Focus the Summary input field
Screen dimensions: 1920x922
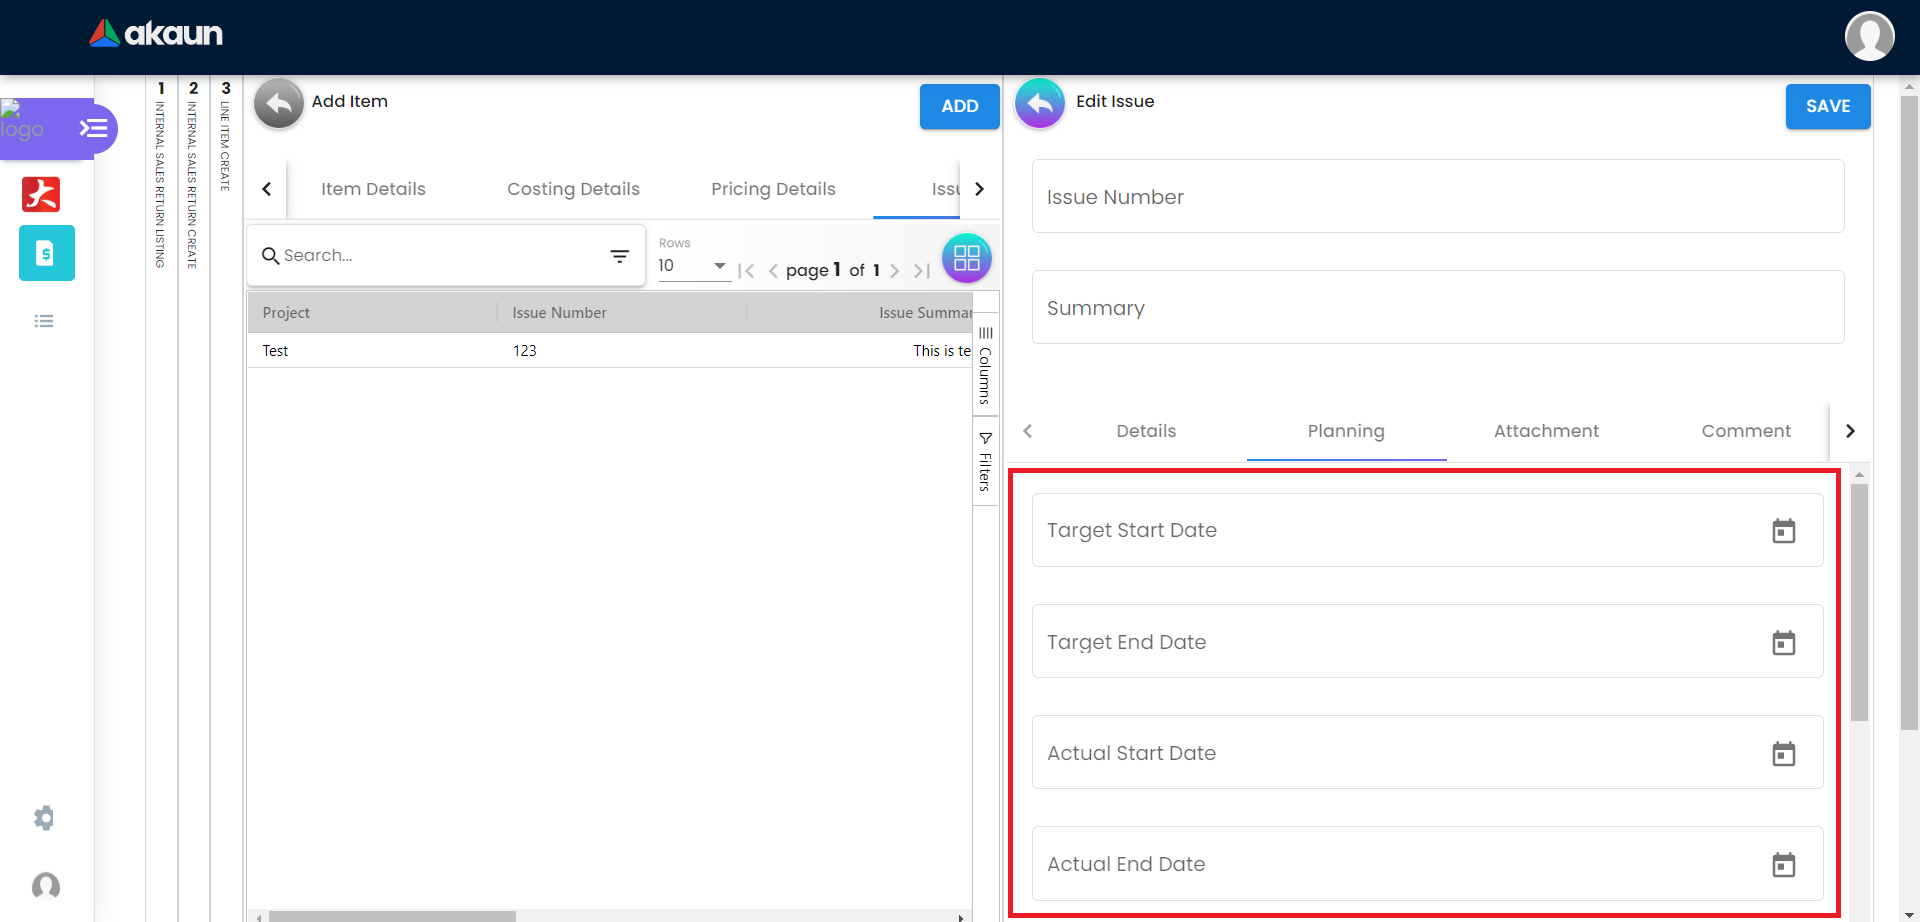(x=1438, y=308)
